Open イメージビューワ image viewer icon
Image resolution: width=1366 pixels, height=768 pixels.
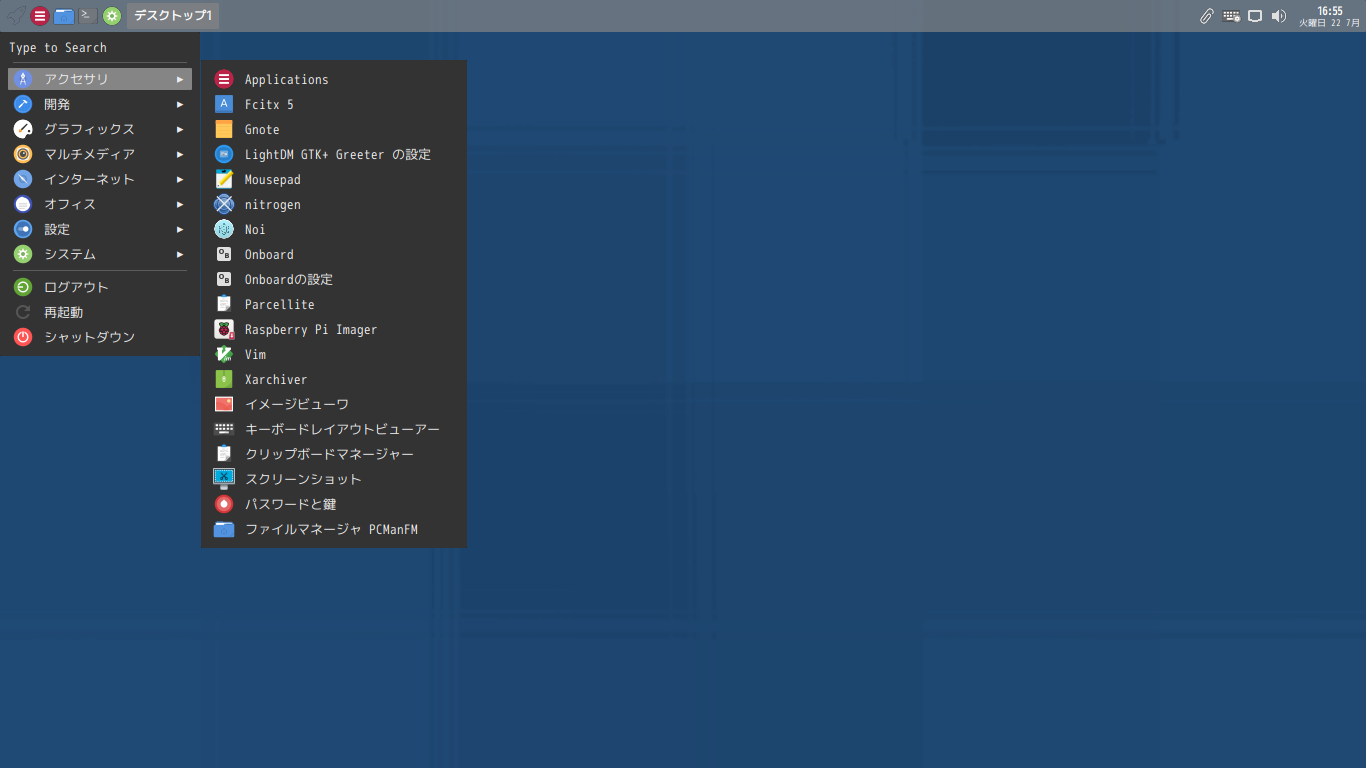tap(224, 404)
